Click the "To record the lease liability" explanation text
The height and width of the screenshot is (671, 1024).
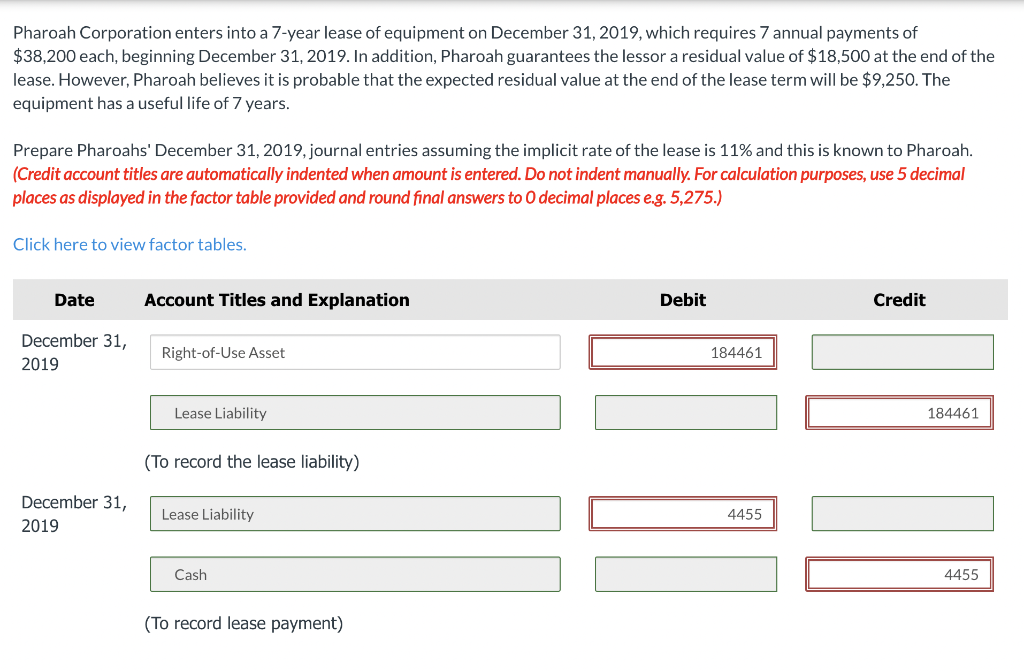coord(251,462)
